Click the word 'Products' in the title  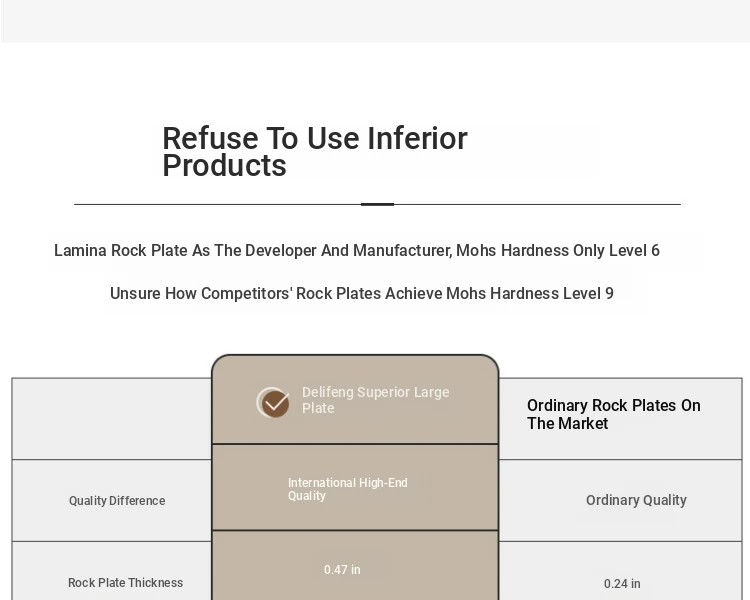[224, 166]
